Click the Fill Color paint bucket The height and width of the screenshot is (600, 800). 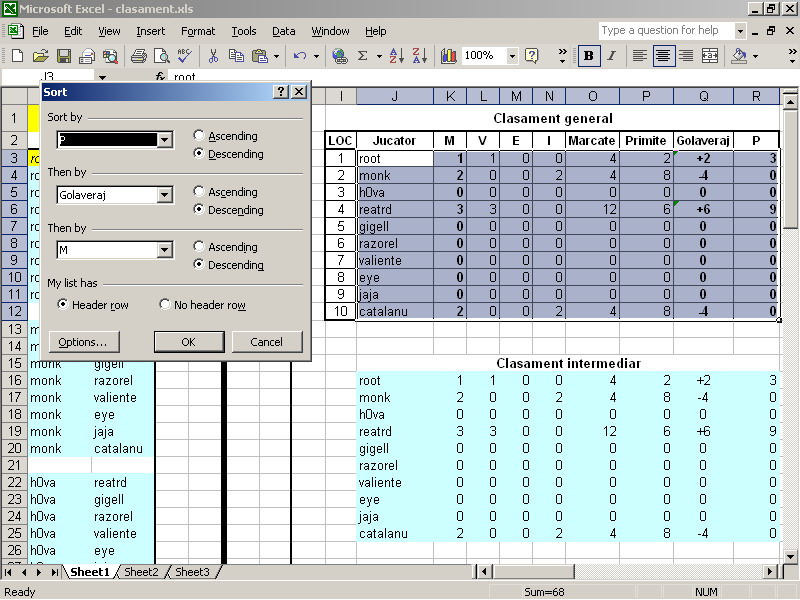(x=738, y=56)
